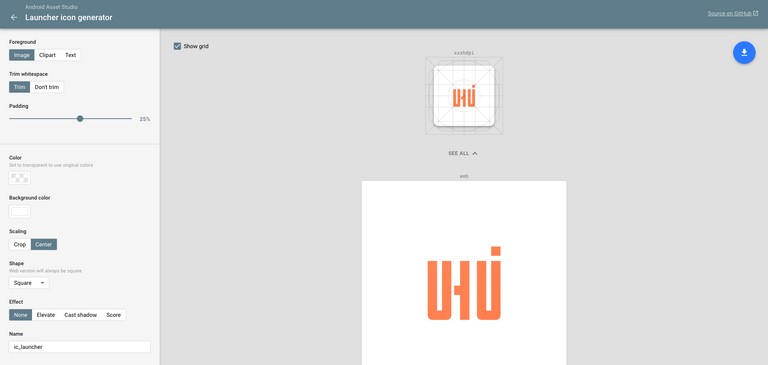Collapse the SEE ALL expander
Screen dimensions: 768x365
463,153
